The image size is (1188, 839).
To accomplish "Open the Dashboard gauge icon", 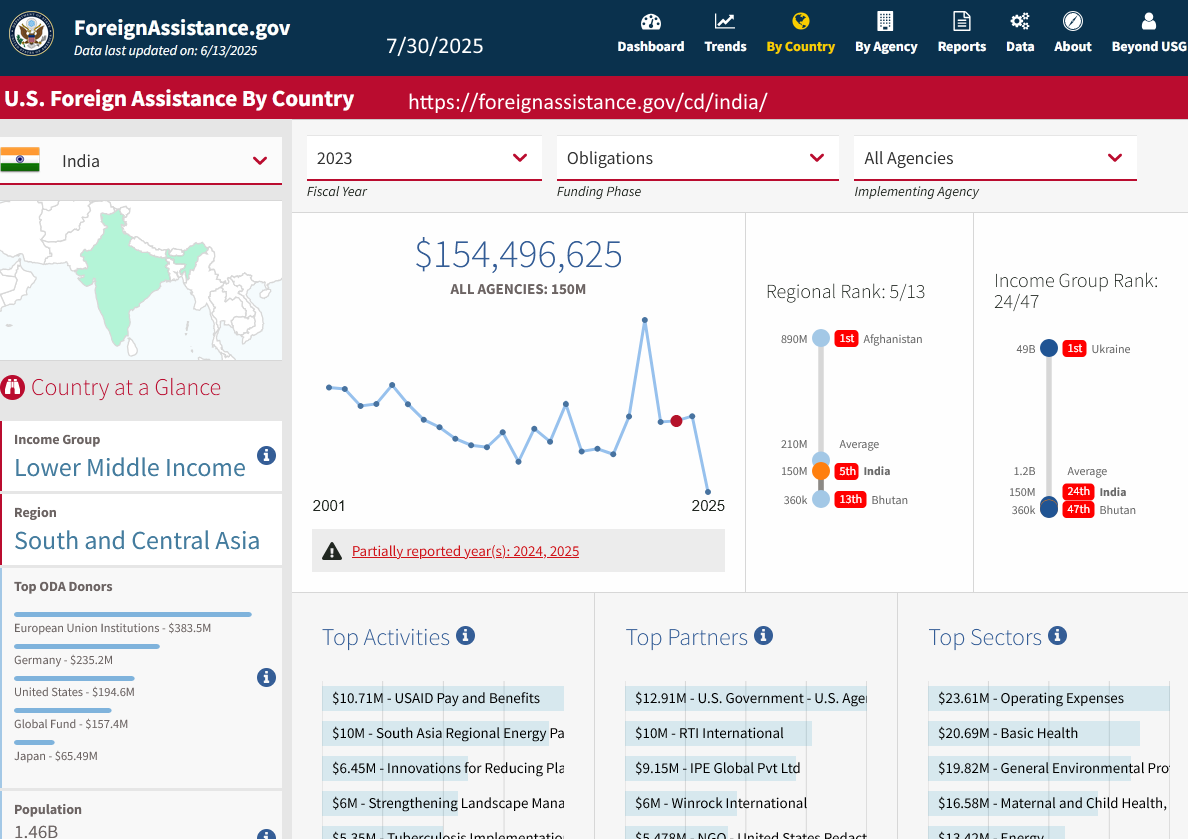I will (650, 21).
